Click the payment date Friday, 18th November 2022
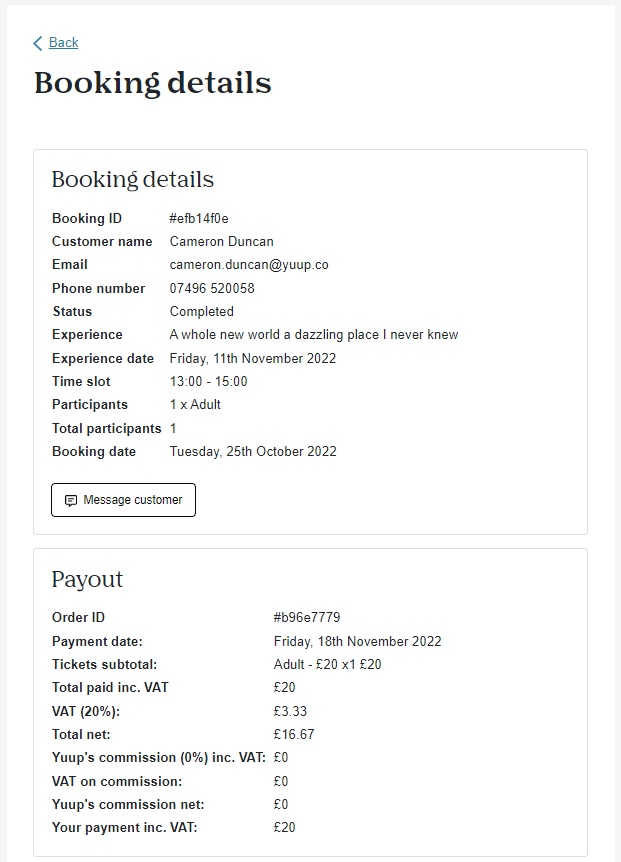The image size is (621, 862). pyautogui.click(x=357, y=641)
